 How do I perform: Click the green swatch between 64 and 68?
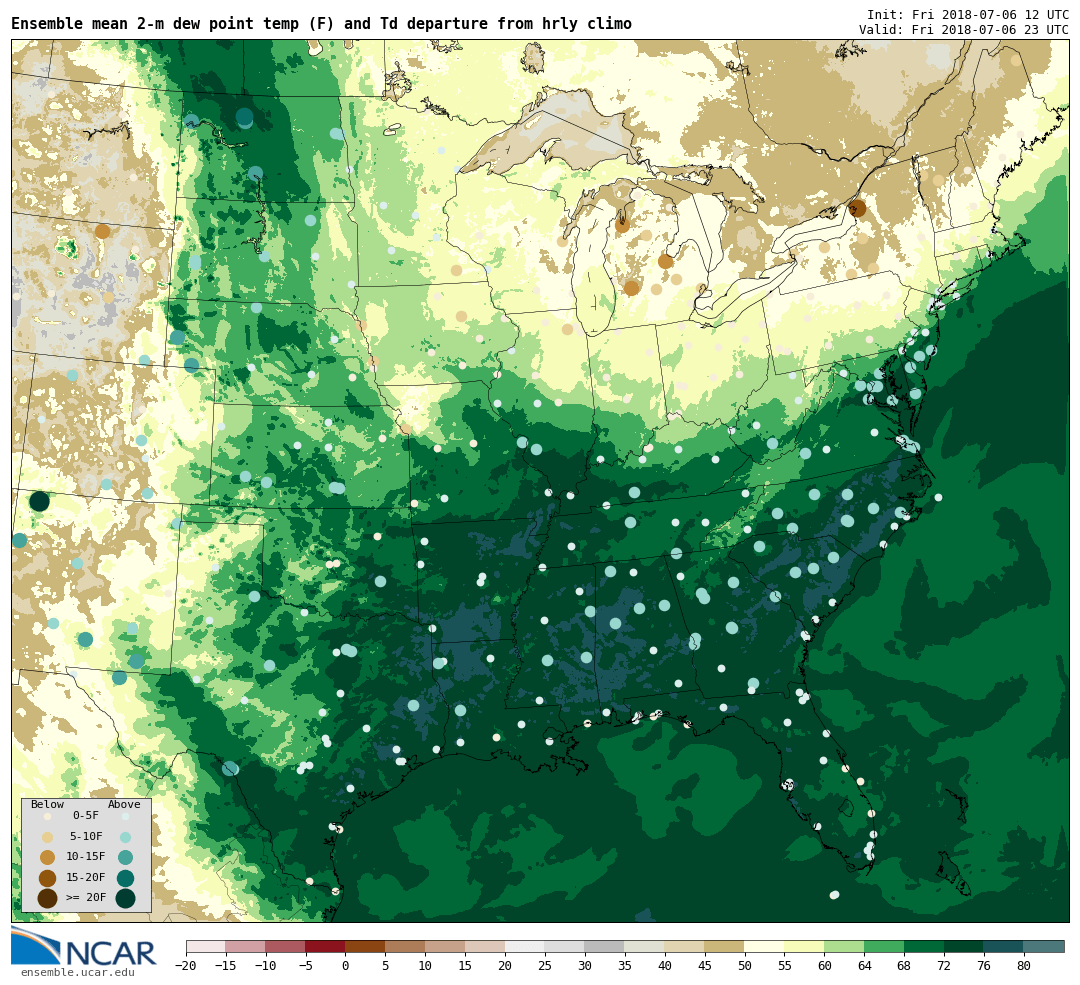click(x=885, y=946)
